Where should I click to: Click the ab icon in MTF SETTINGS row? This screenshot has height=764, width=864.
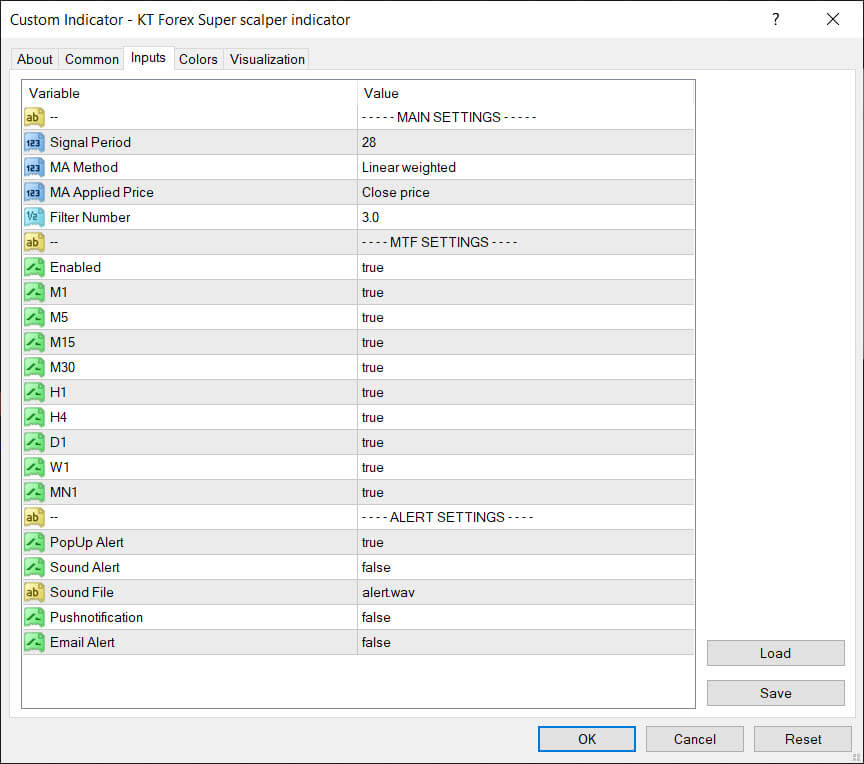coord(34,242)
